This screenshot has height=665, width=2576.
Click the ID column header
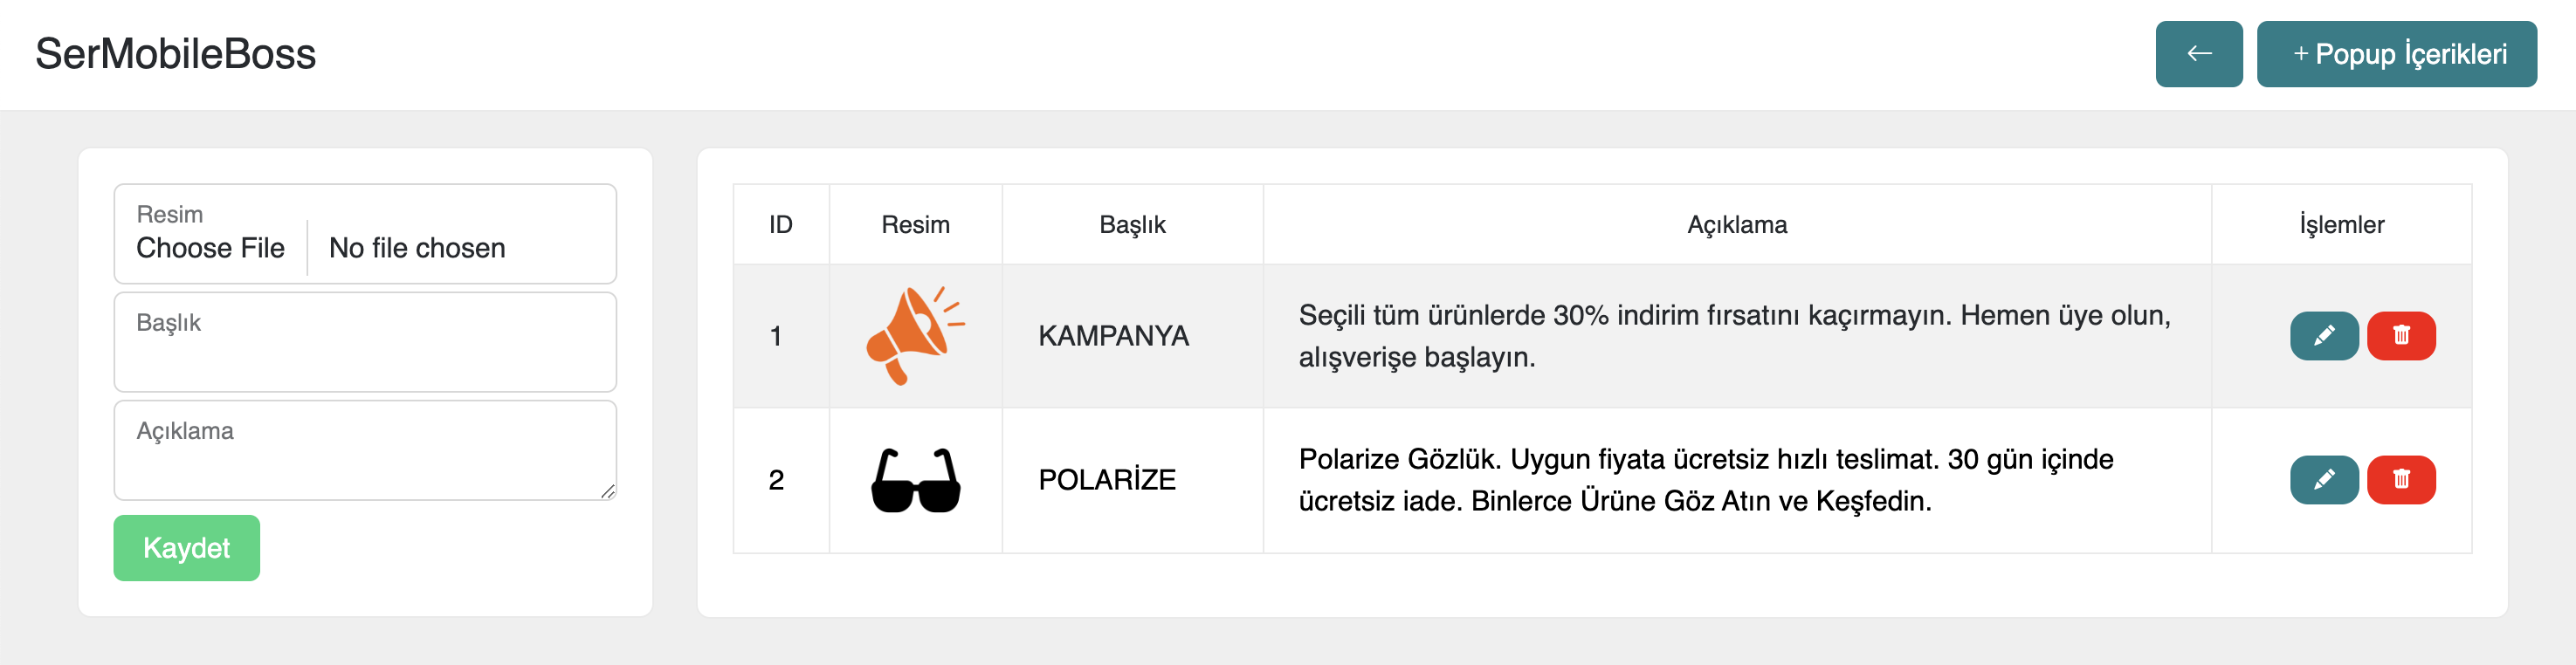pos(780,225)
